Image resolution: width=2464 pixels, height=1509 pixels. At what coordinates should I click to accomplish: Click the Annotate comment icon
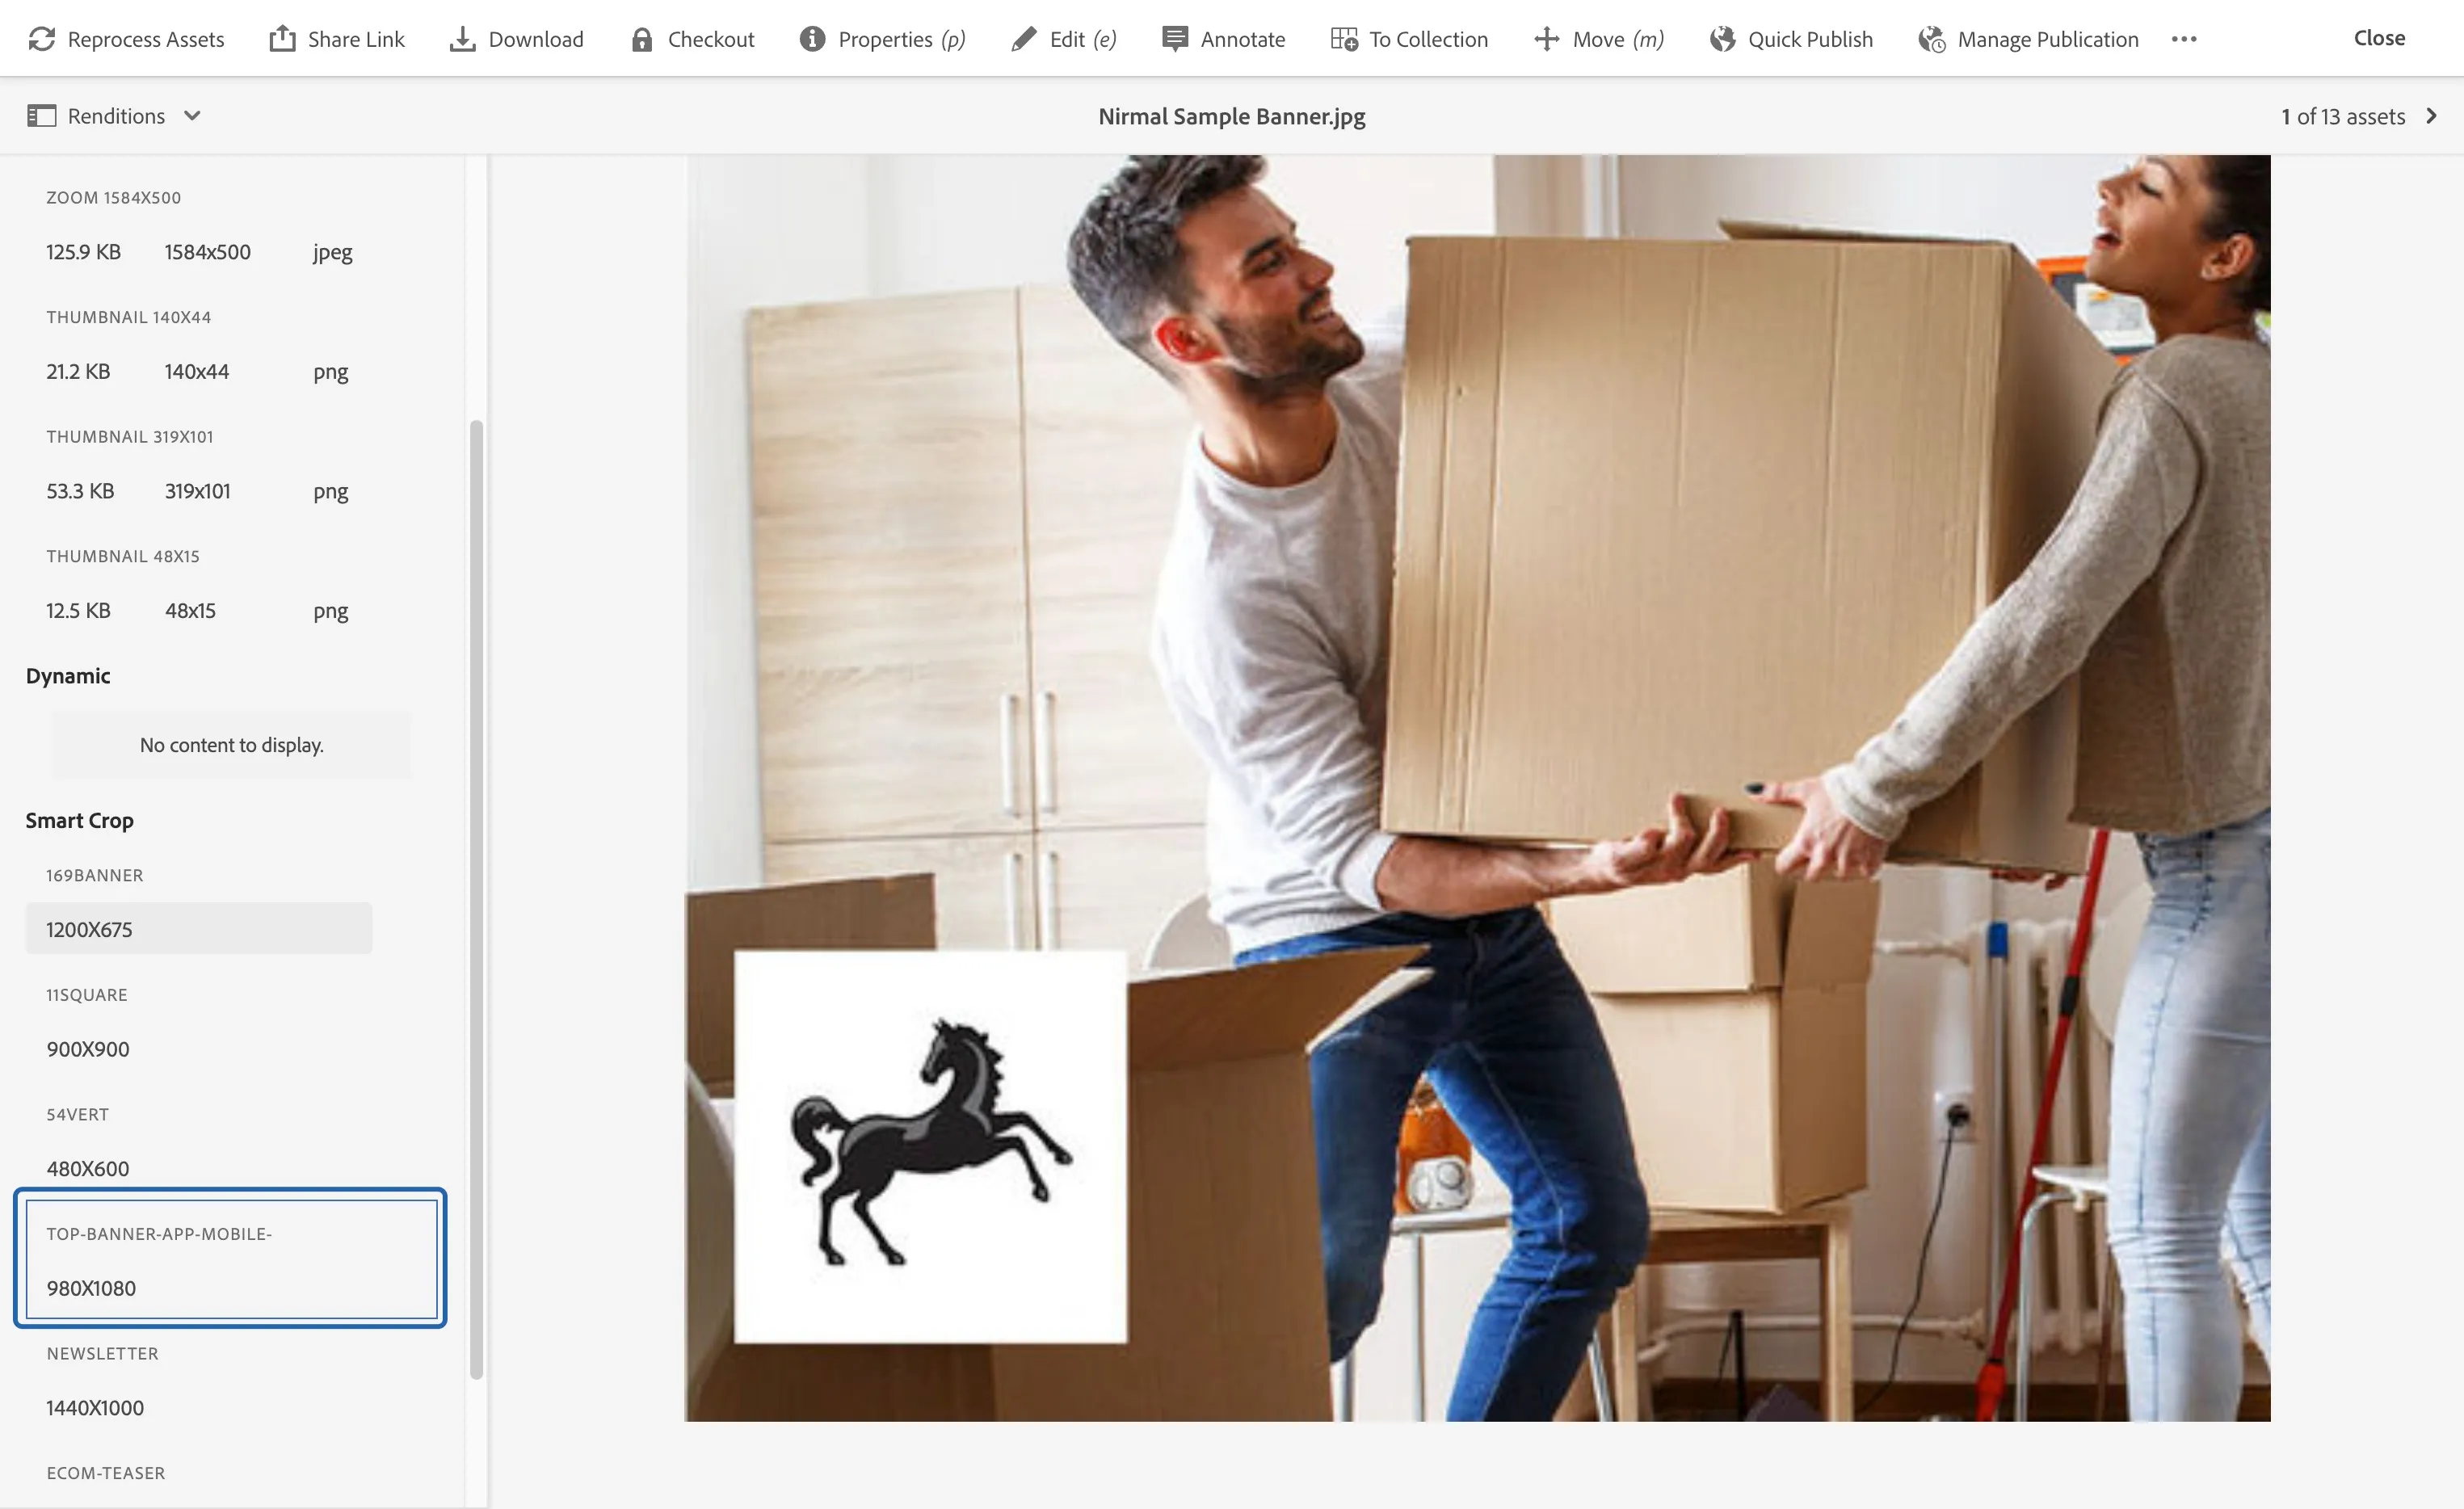[x=1175, y=39]
